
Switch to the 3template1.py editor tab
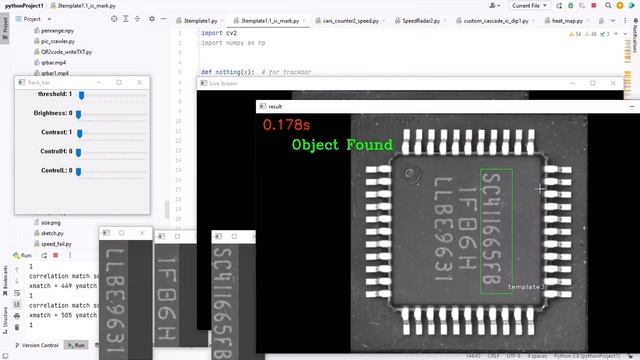click(200, 20)
